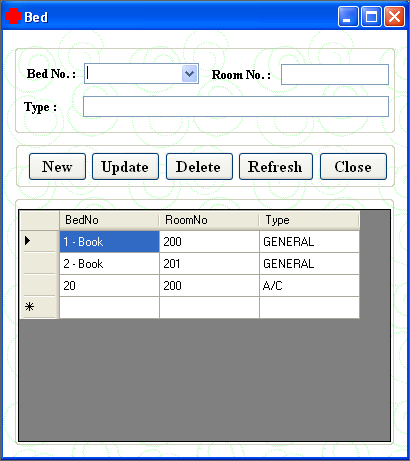Click the new row asterisk header
This screenshot has height=461, width=410.
click(39, 307)
